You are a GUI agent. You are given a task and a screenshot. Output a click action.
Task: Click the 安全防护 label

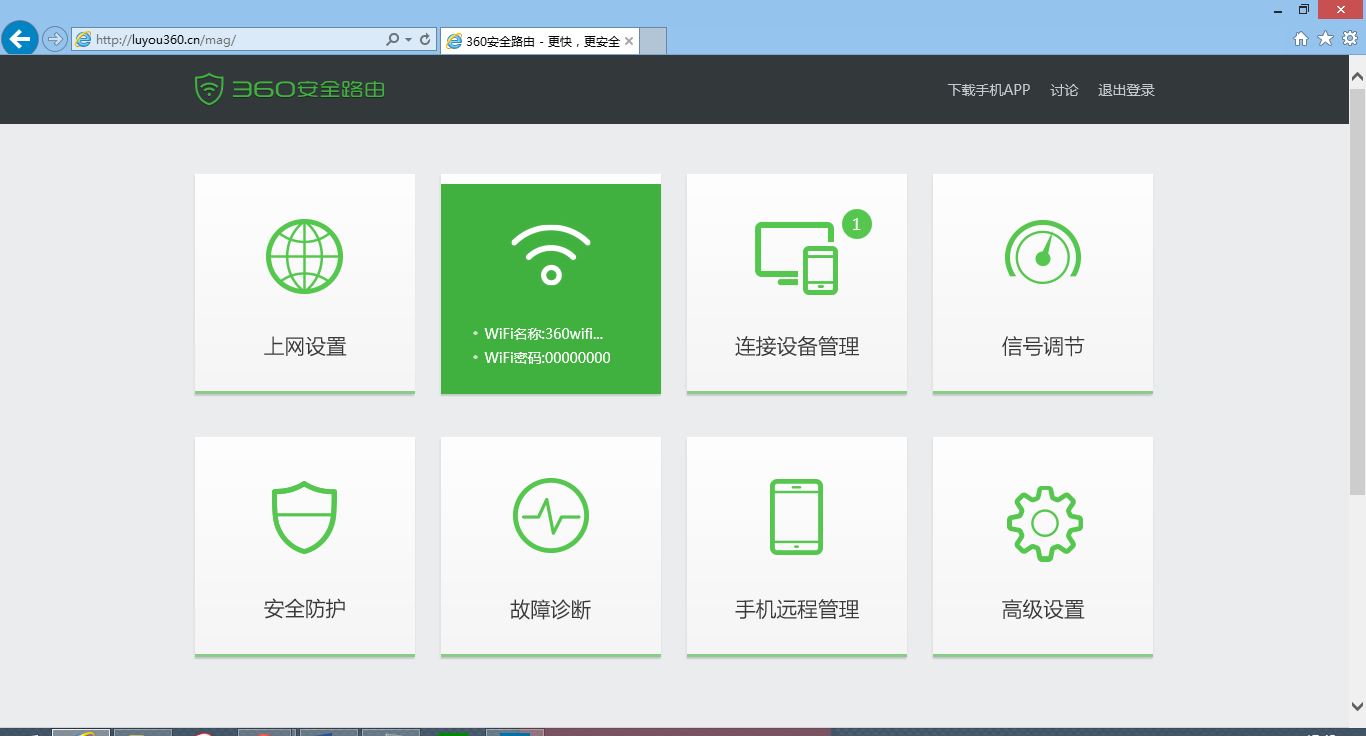tap(305, 609)
